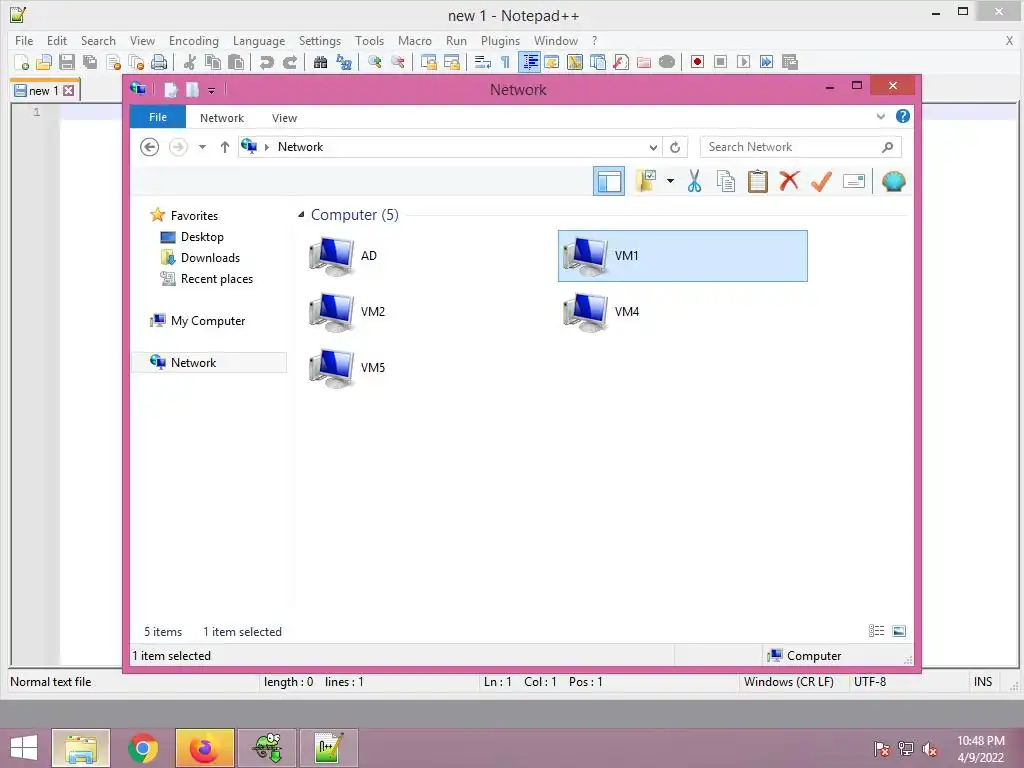This screenshot has width=1024, height=768.
Task: Select the VM1 computer
Action: (682, 255)
